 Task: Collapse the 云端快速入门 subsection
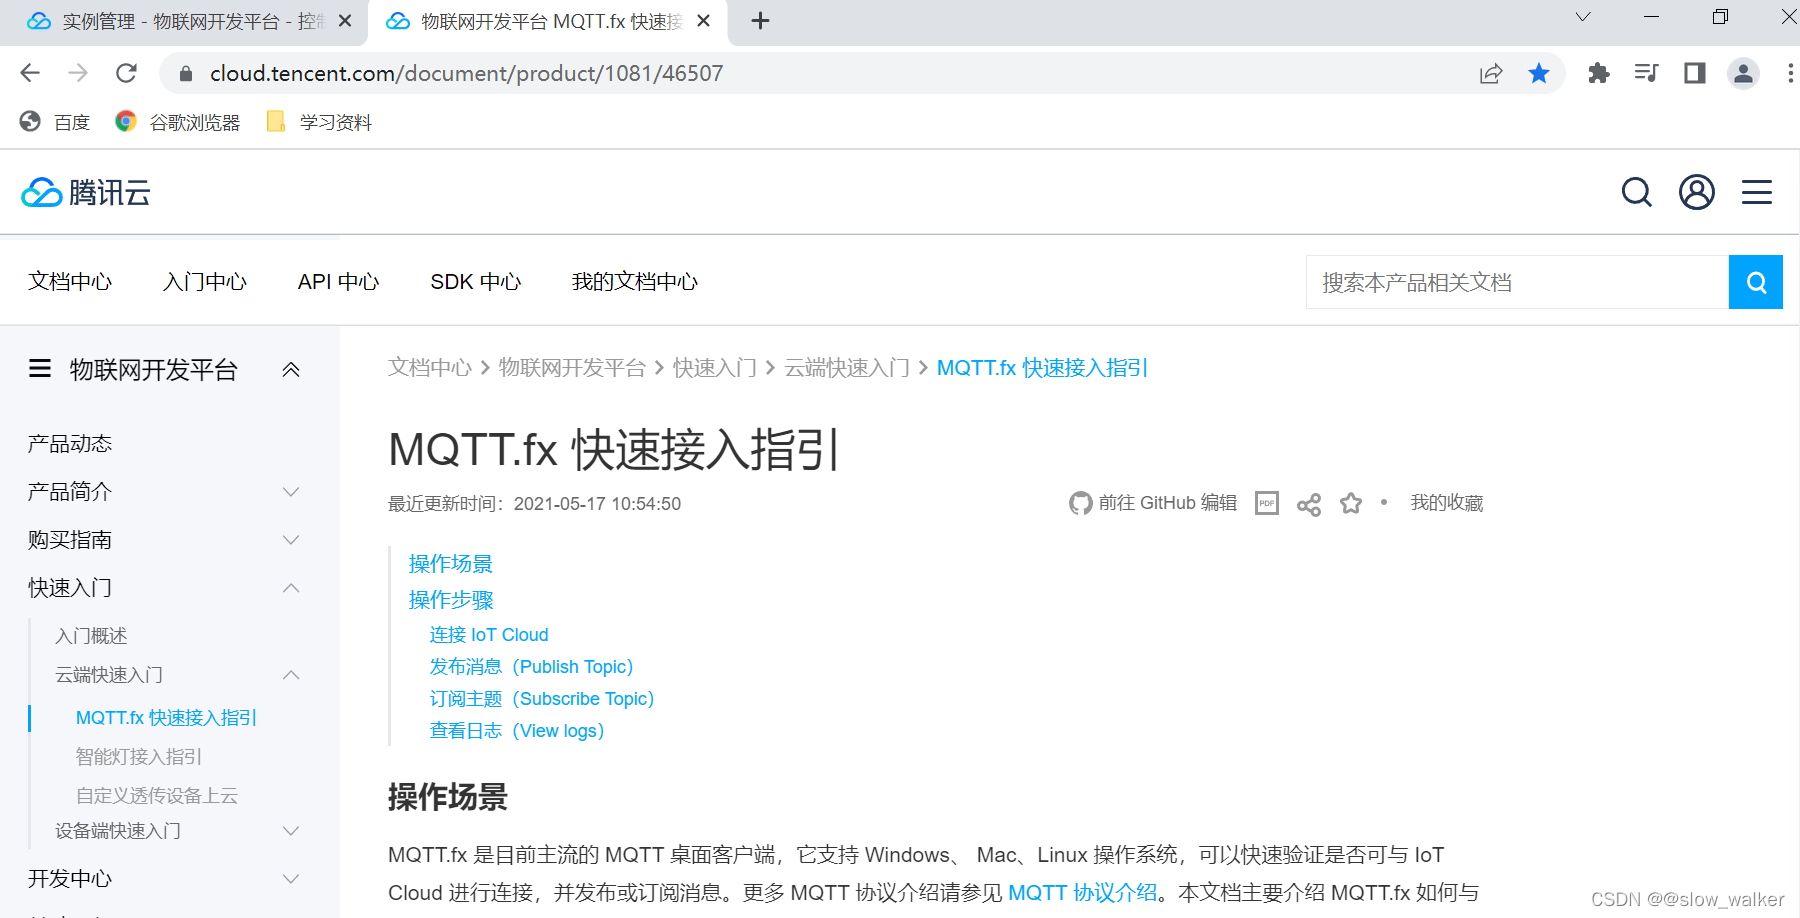(291, 675)
